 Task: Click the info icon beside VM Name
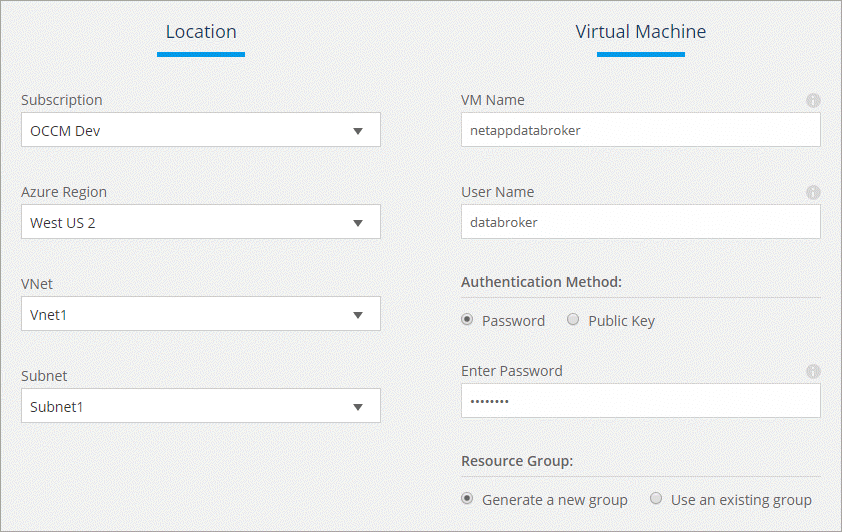[x=813, y=101]
